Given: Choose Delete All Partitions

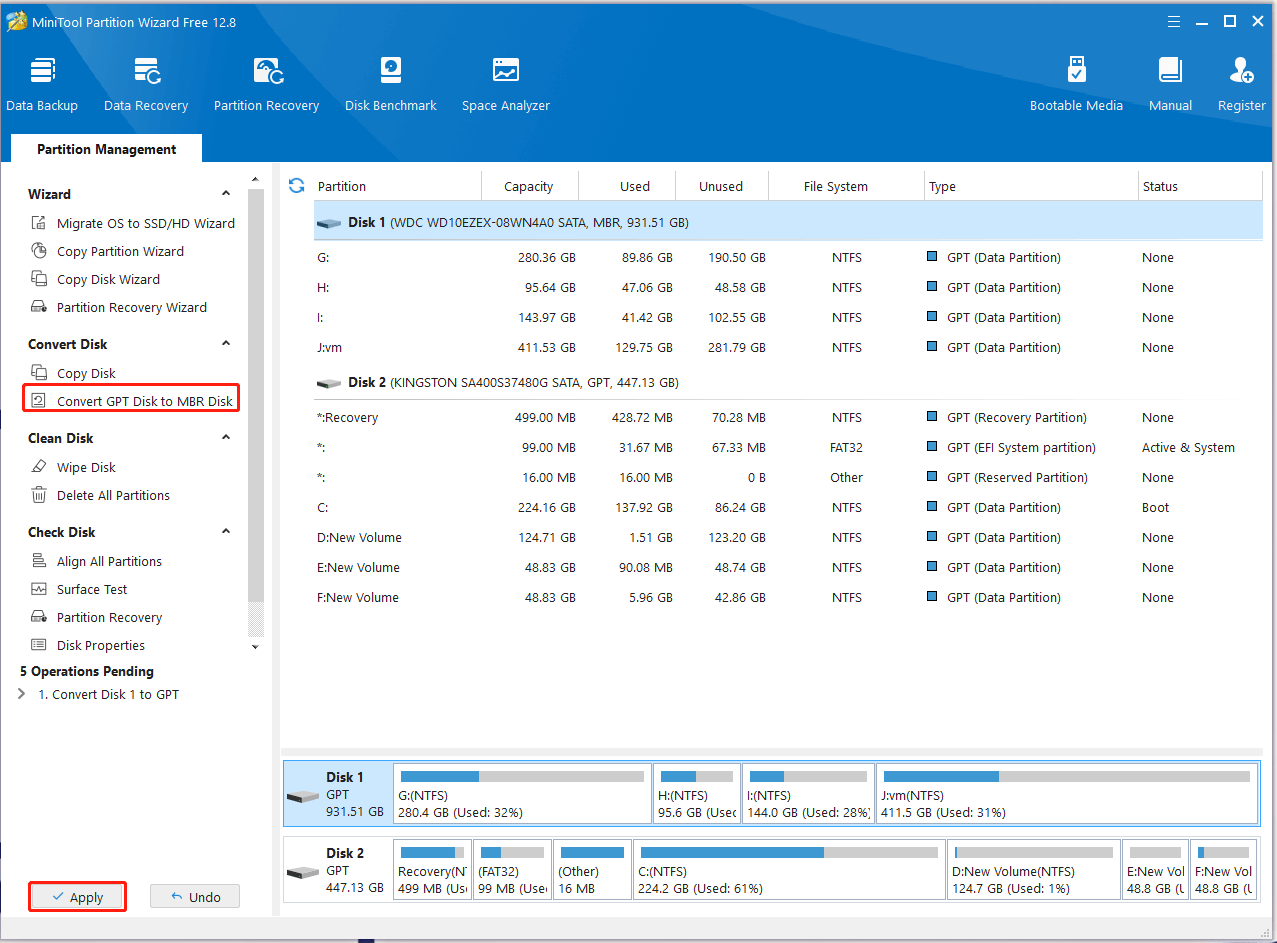Looking at the screenshot, I should point(113,495).
